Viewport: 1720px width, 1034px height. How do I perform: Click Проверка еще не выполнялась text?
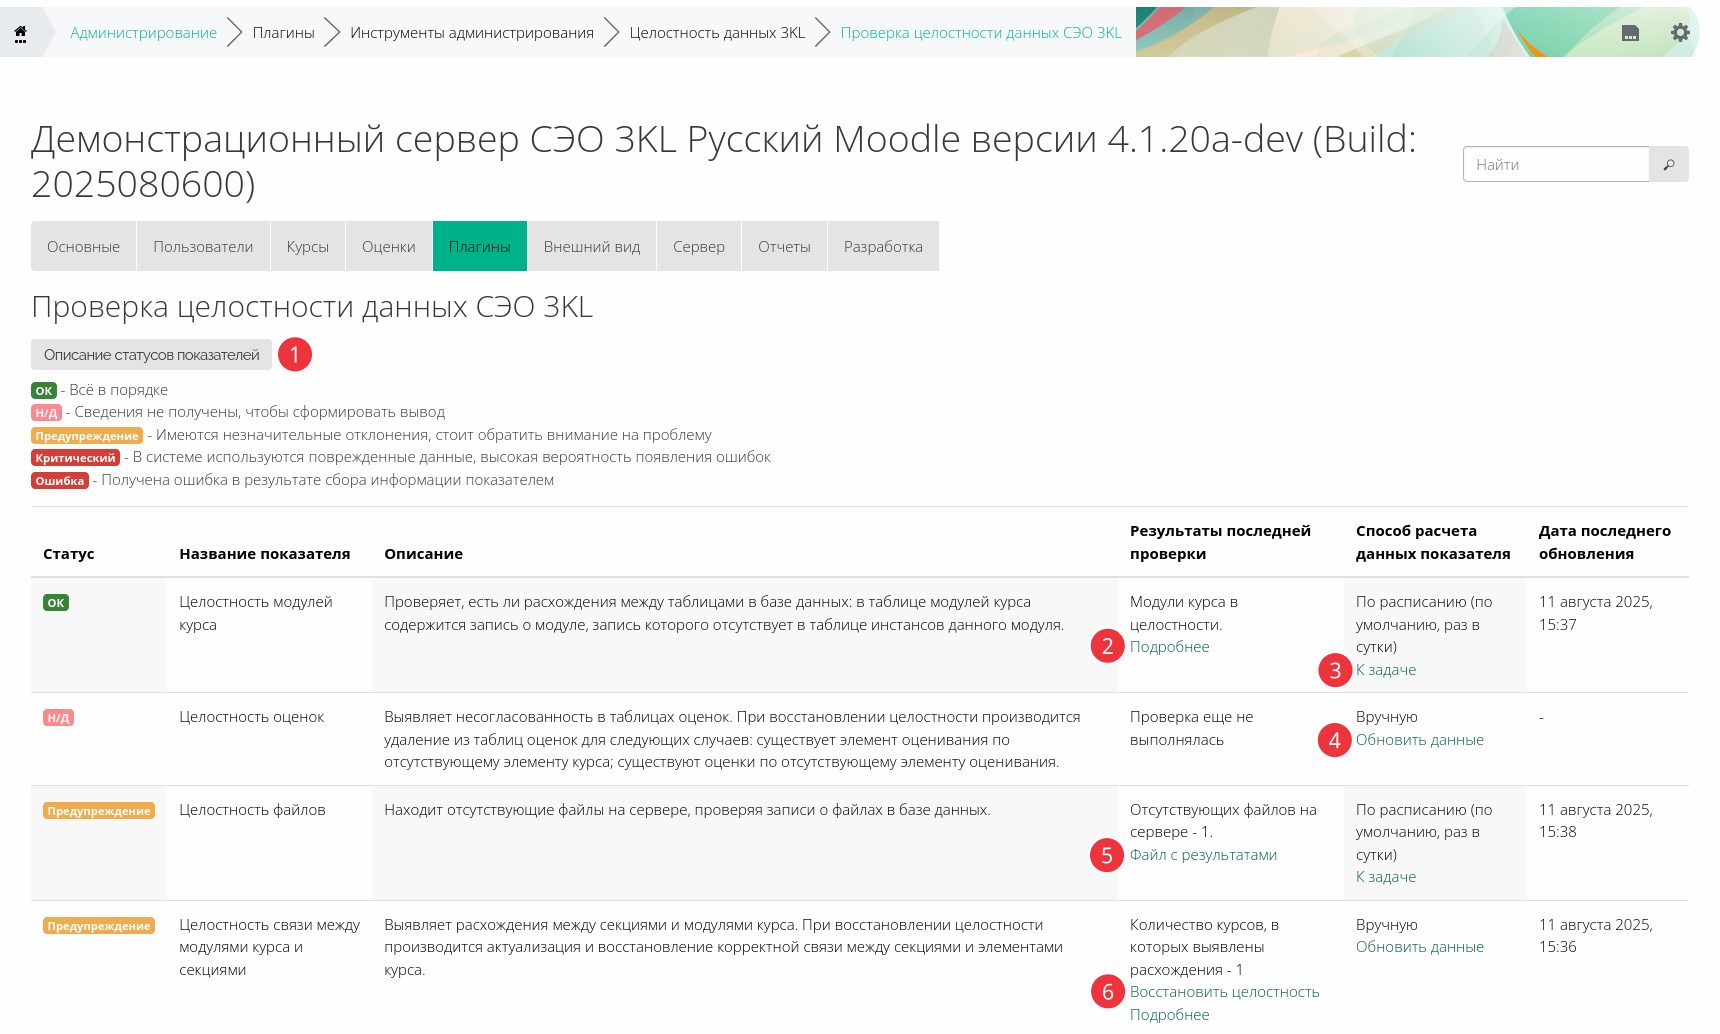1191,728
